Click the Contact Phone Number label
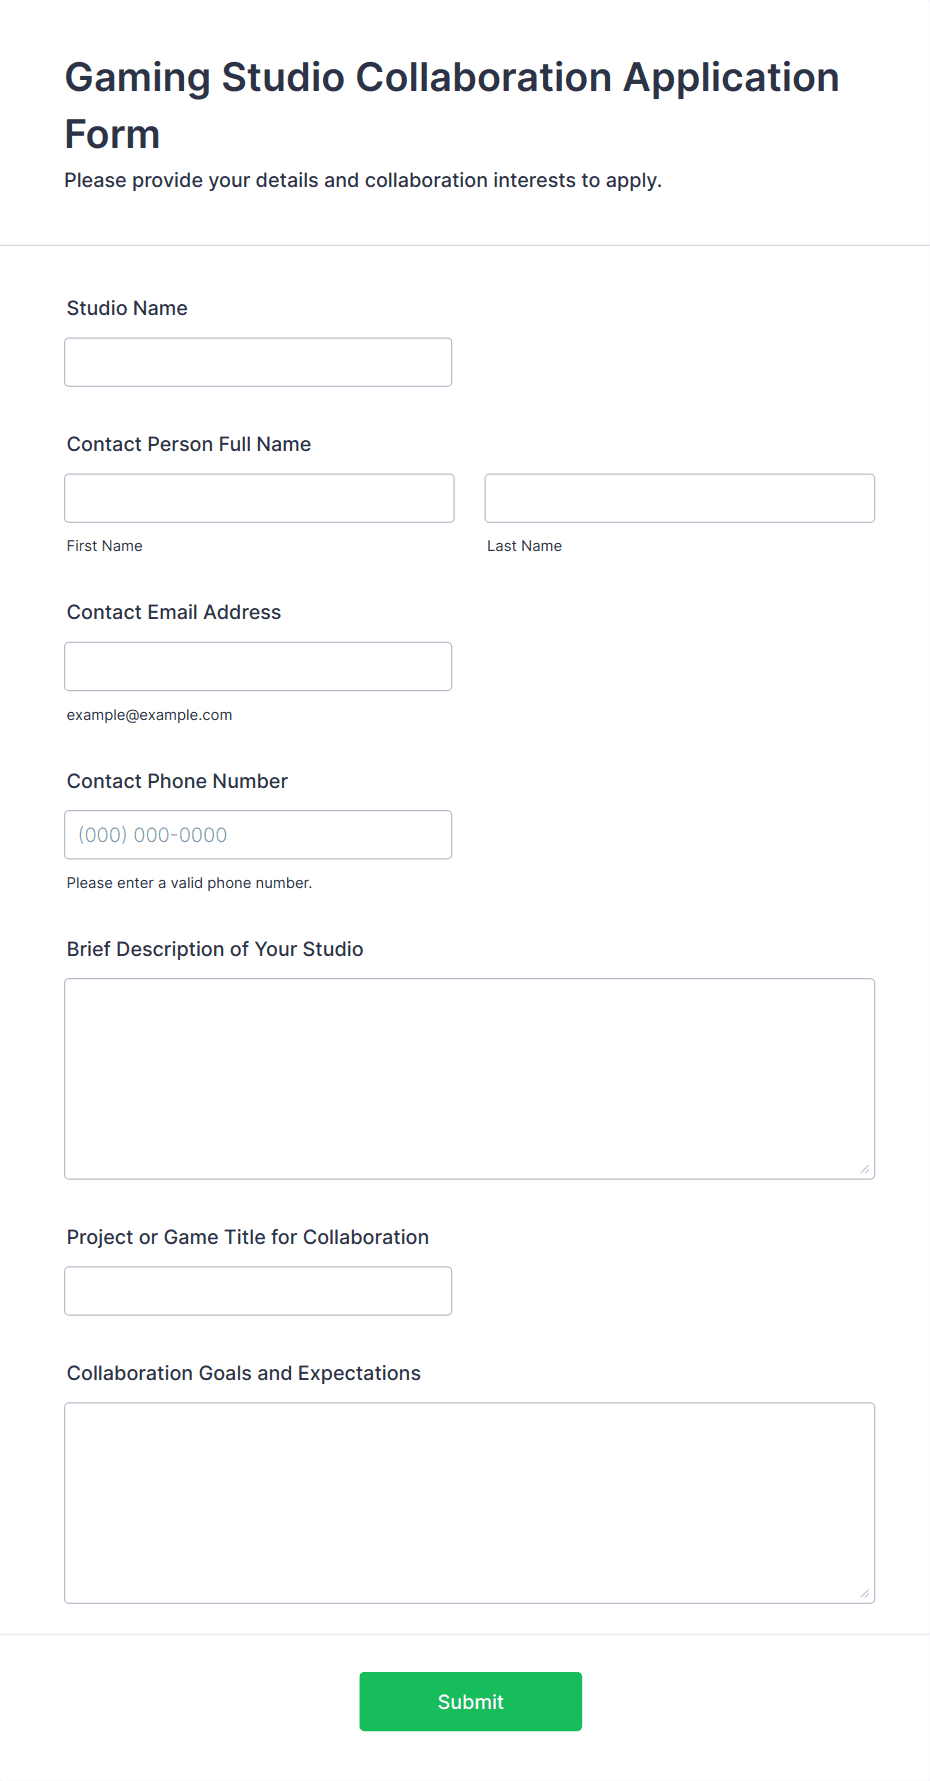Image resolution: width=930 pixels, height=1781 pixels. (x=177, y=781)
